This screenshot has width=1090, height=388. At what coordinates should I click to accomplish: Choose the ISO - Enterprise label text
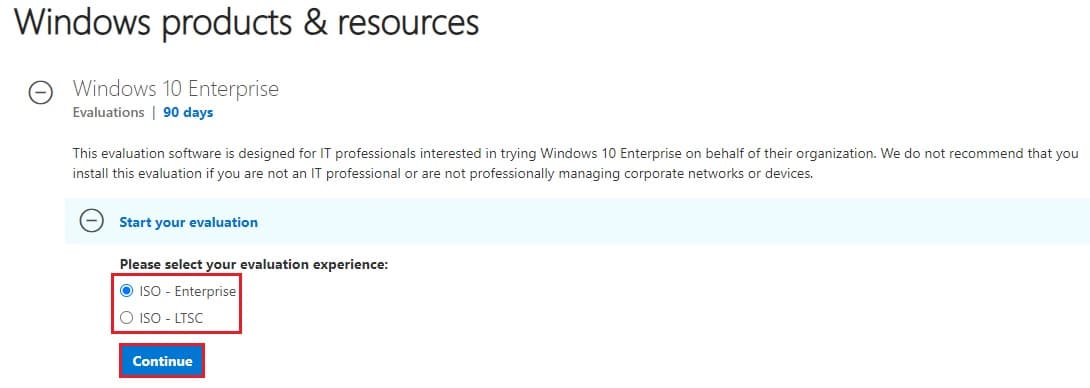pyautogui.click(x=188, y=291)
